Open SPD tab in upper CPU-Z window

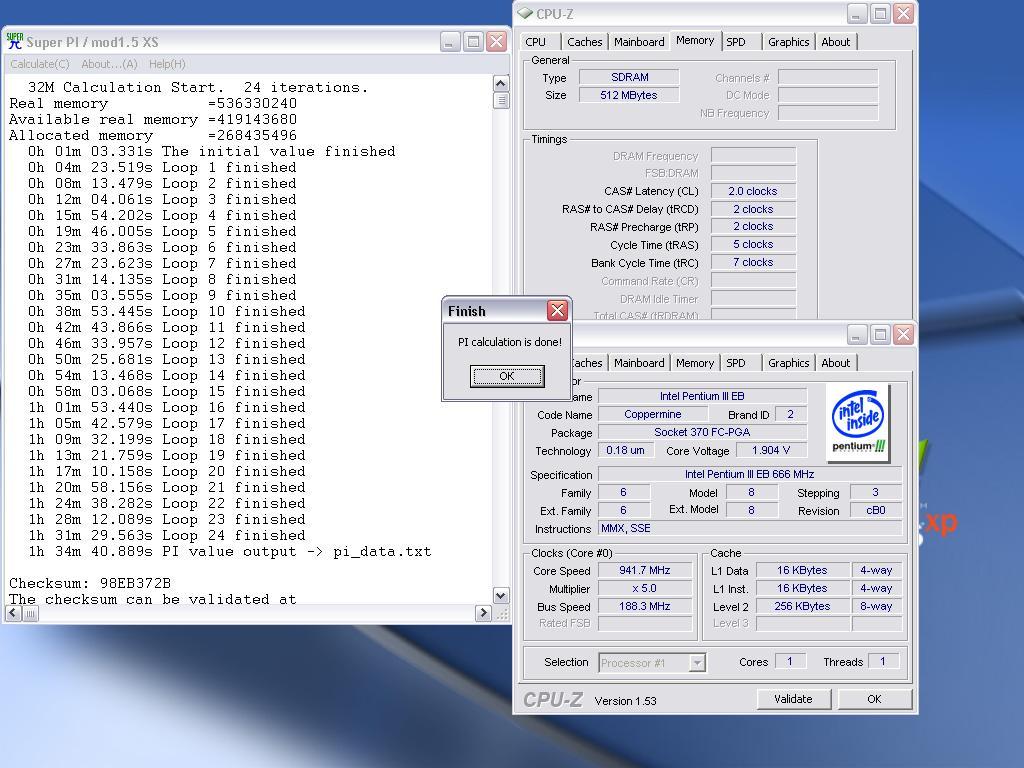pos(736,42)
